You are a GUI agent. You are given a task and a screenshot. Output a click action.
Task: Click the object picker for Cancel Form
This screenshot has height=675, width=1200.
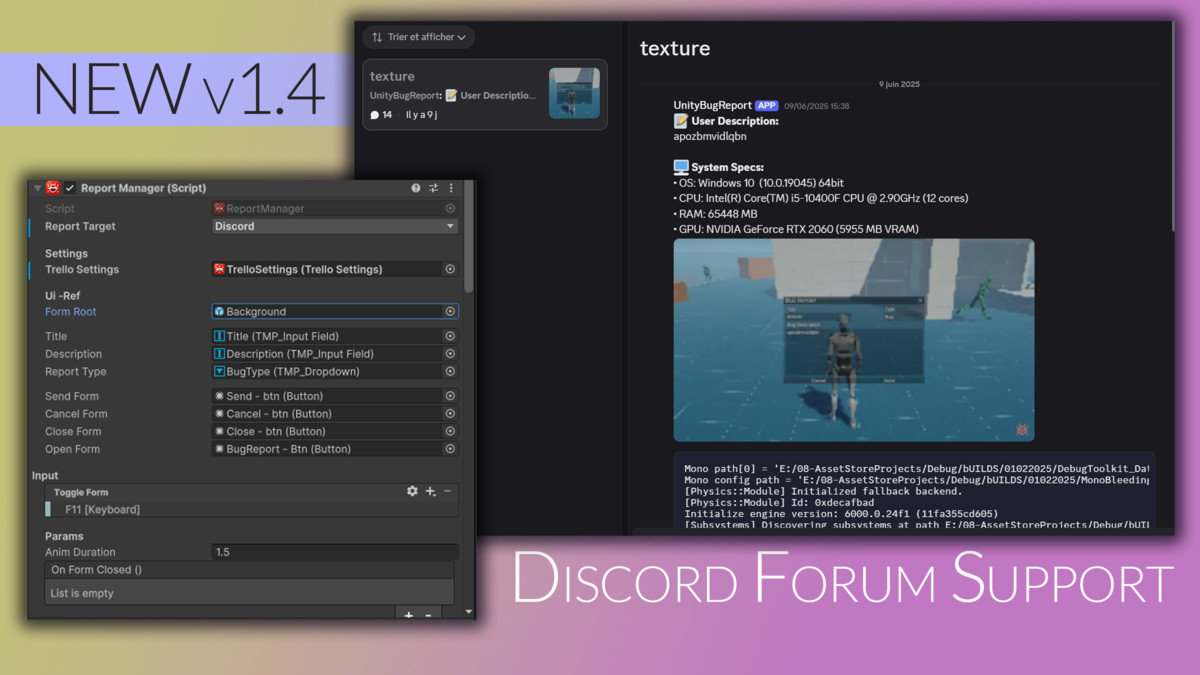coord(450,414)
